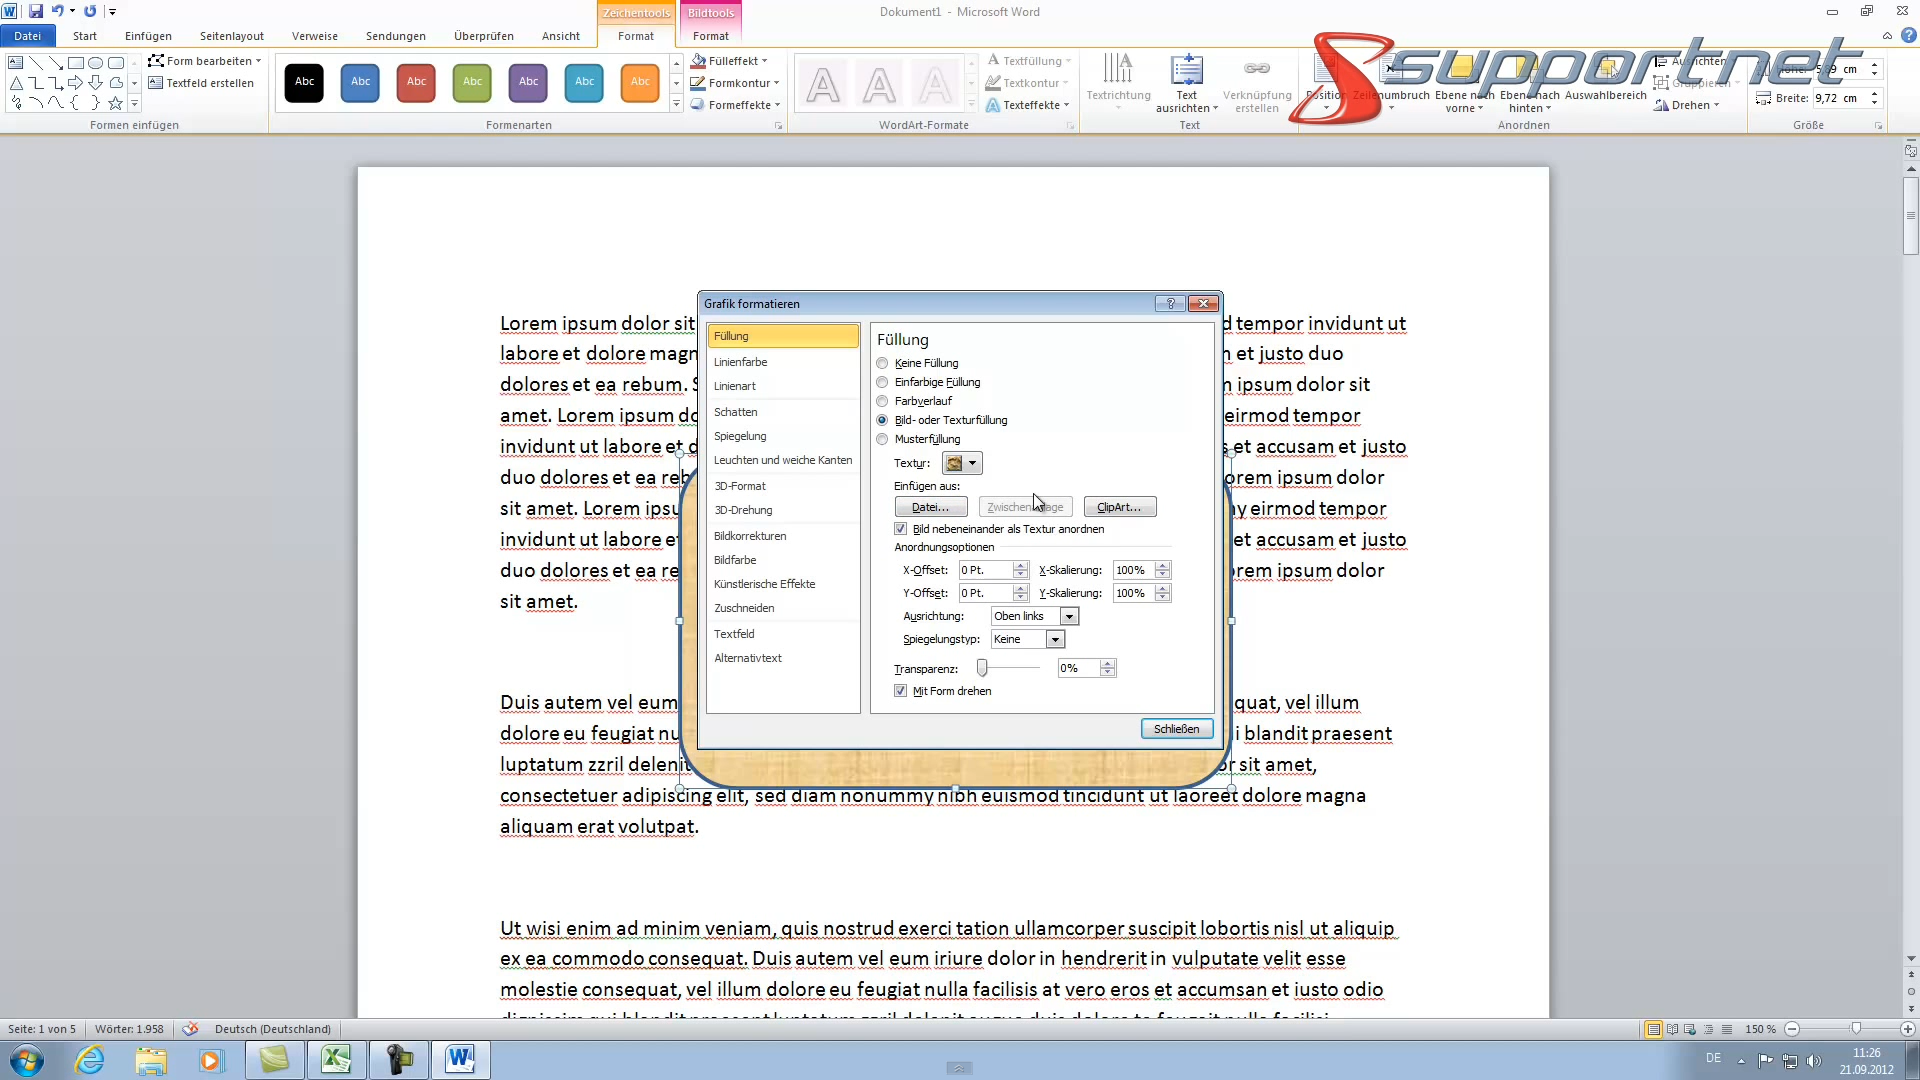Select the star shape tool

coord(115,103)
